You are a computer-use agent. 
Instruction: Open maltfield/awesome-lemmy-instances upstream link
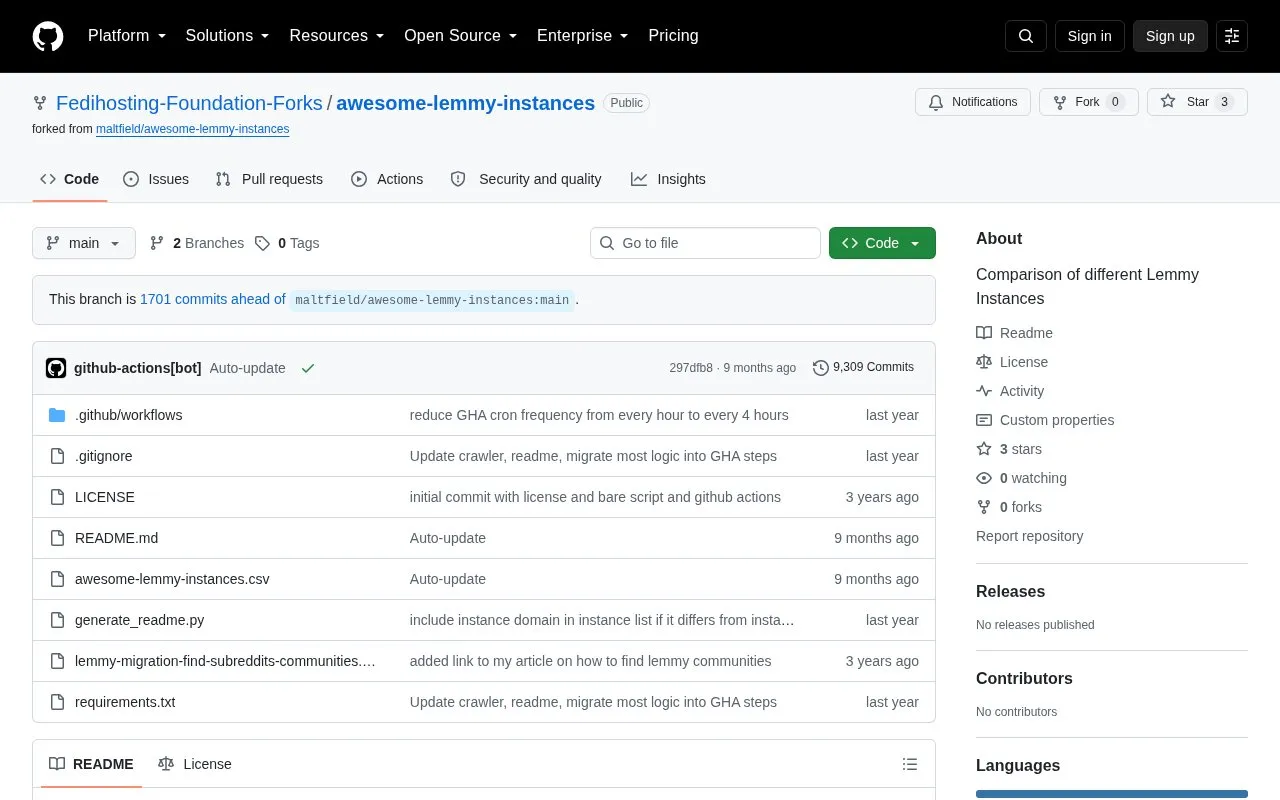[193, 129]
